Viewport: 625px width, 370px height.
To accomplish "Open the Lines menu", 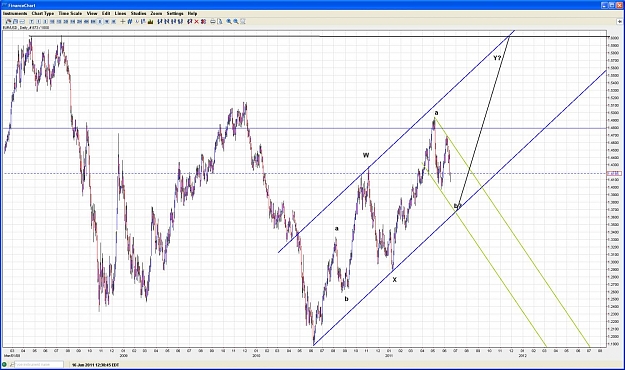I will pos(120,13).
